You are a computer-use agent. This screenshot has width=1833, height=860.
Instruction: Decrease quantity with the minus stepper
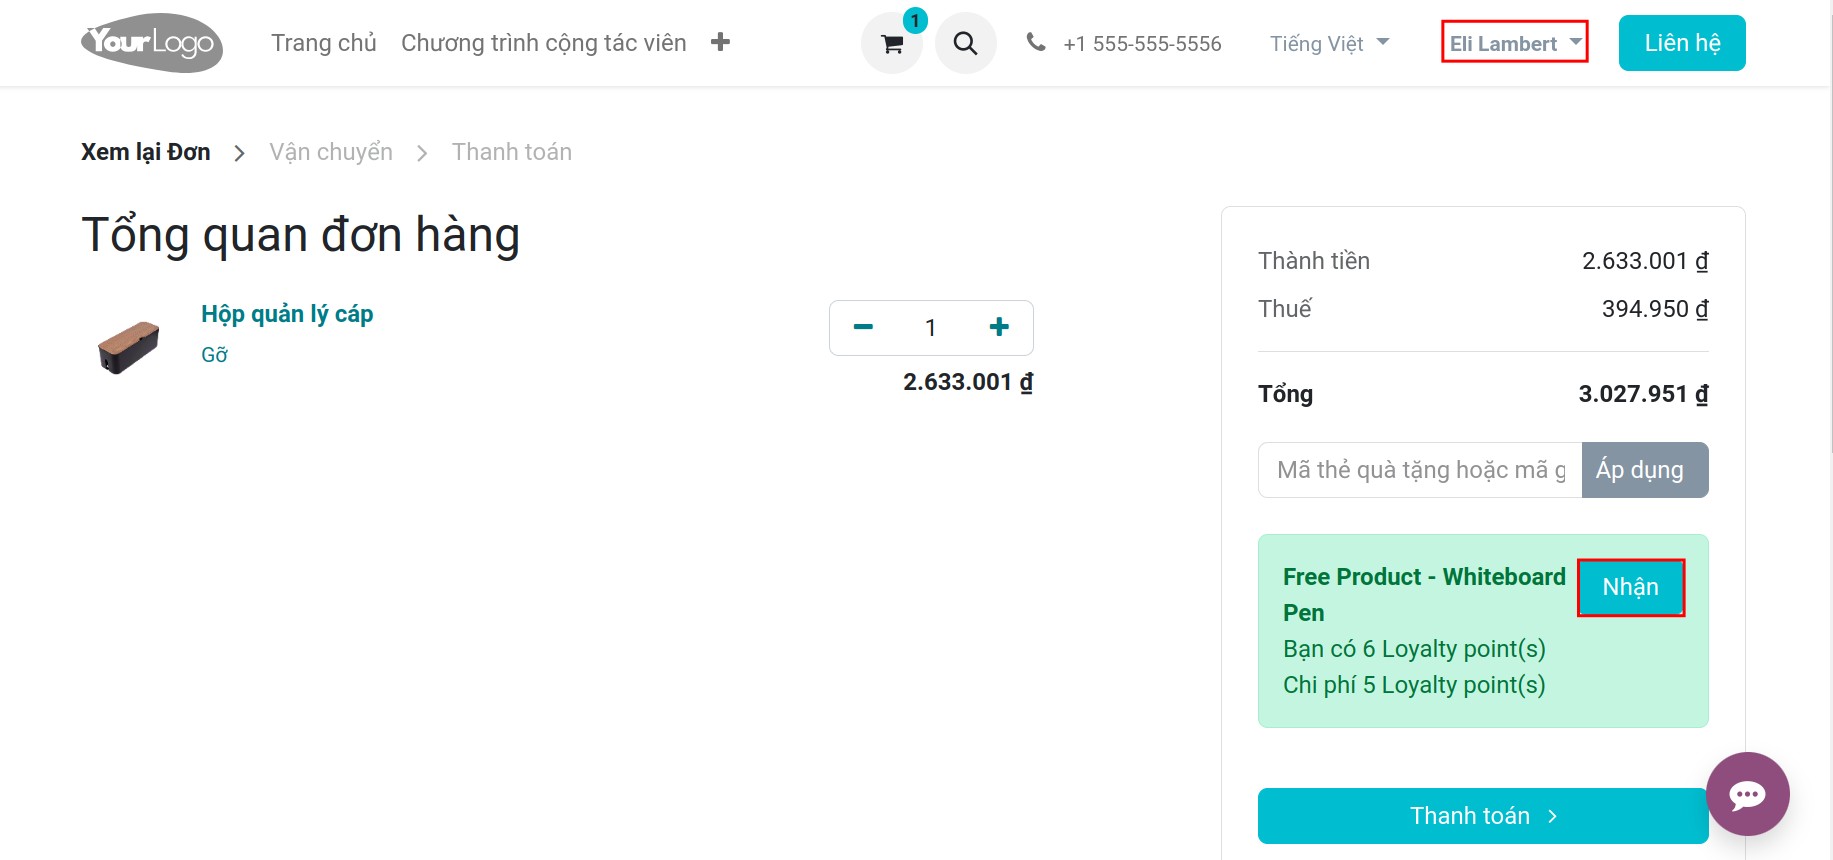[862, 327]
